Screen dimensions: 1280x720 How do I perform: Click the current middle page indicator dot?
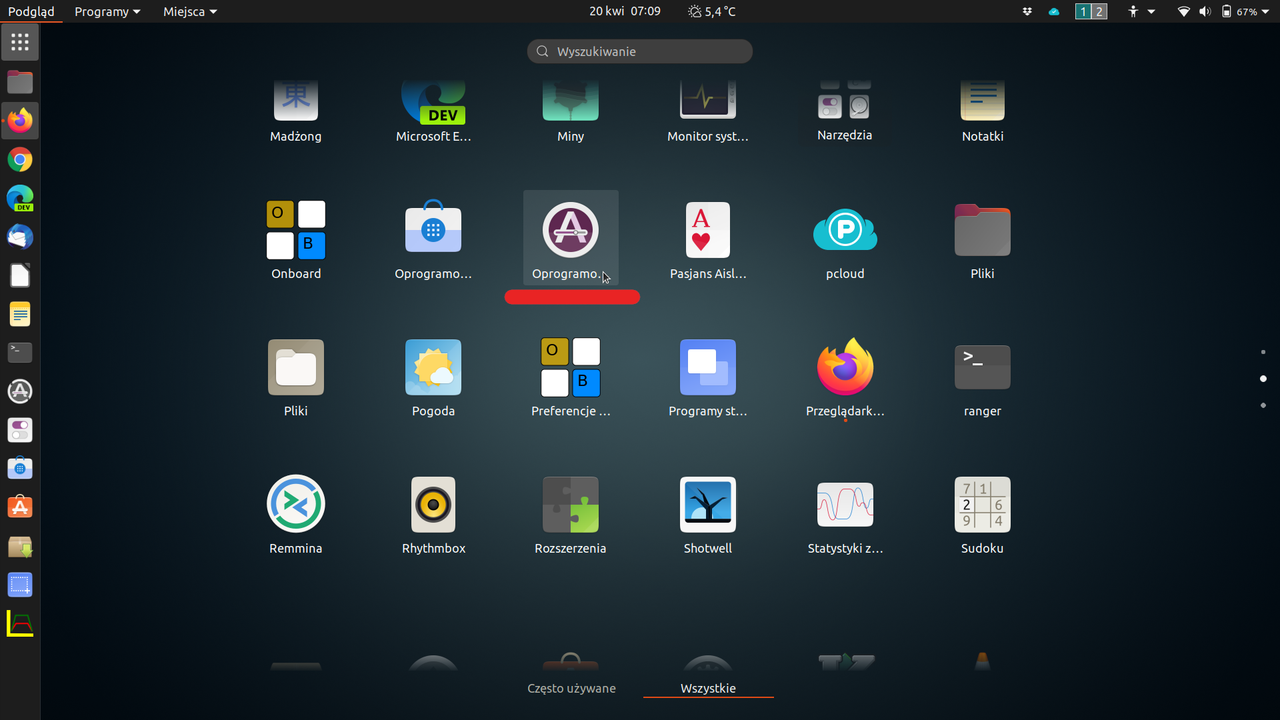1263,379
